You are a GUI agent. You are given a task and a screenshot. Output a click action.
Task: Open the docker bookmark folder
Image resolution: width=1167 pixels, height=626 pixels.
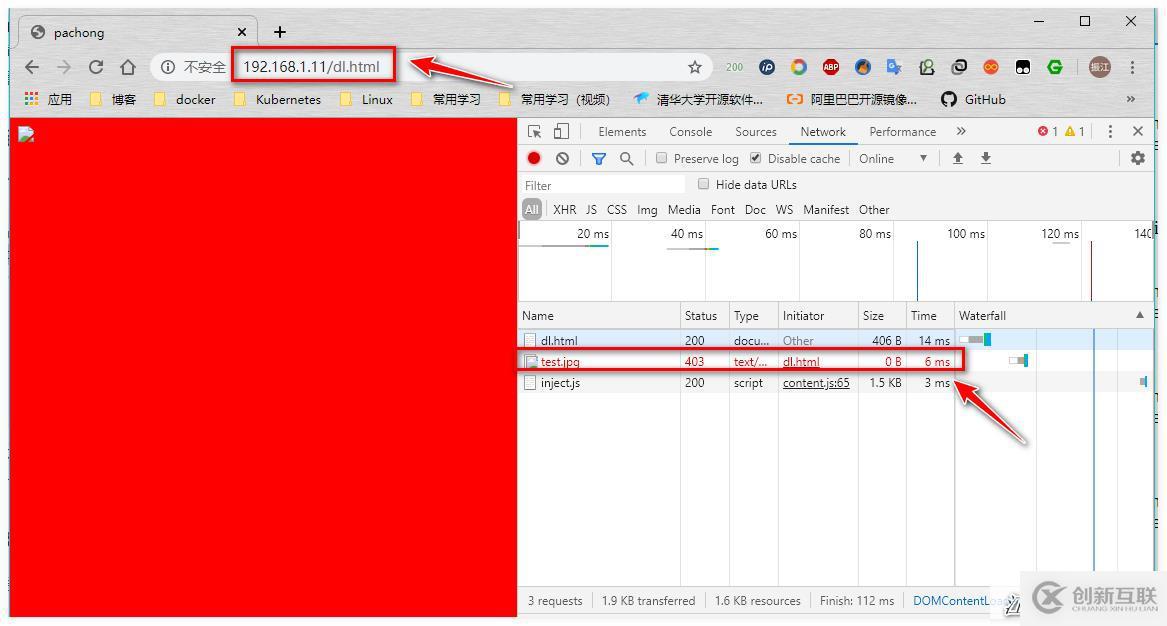point(185,99)
